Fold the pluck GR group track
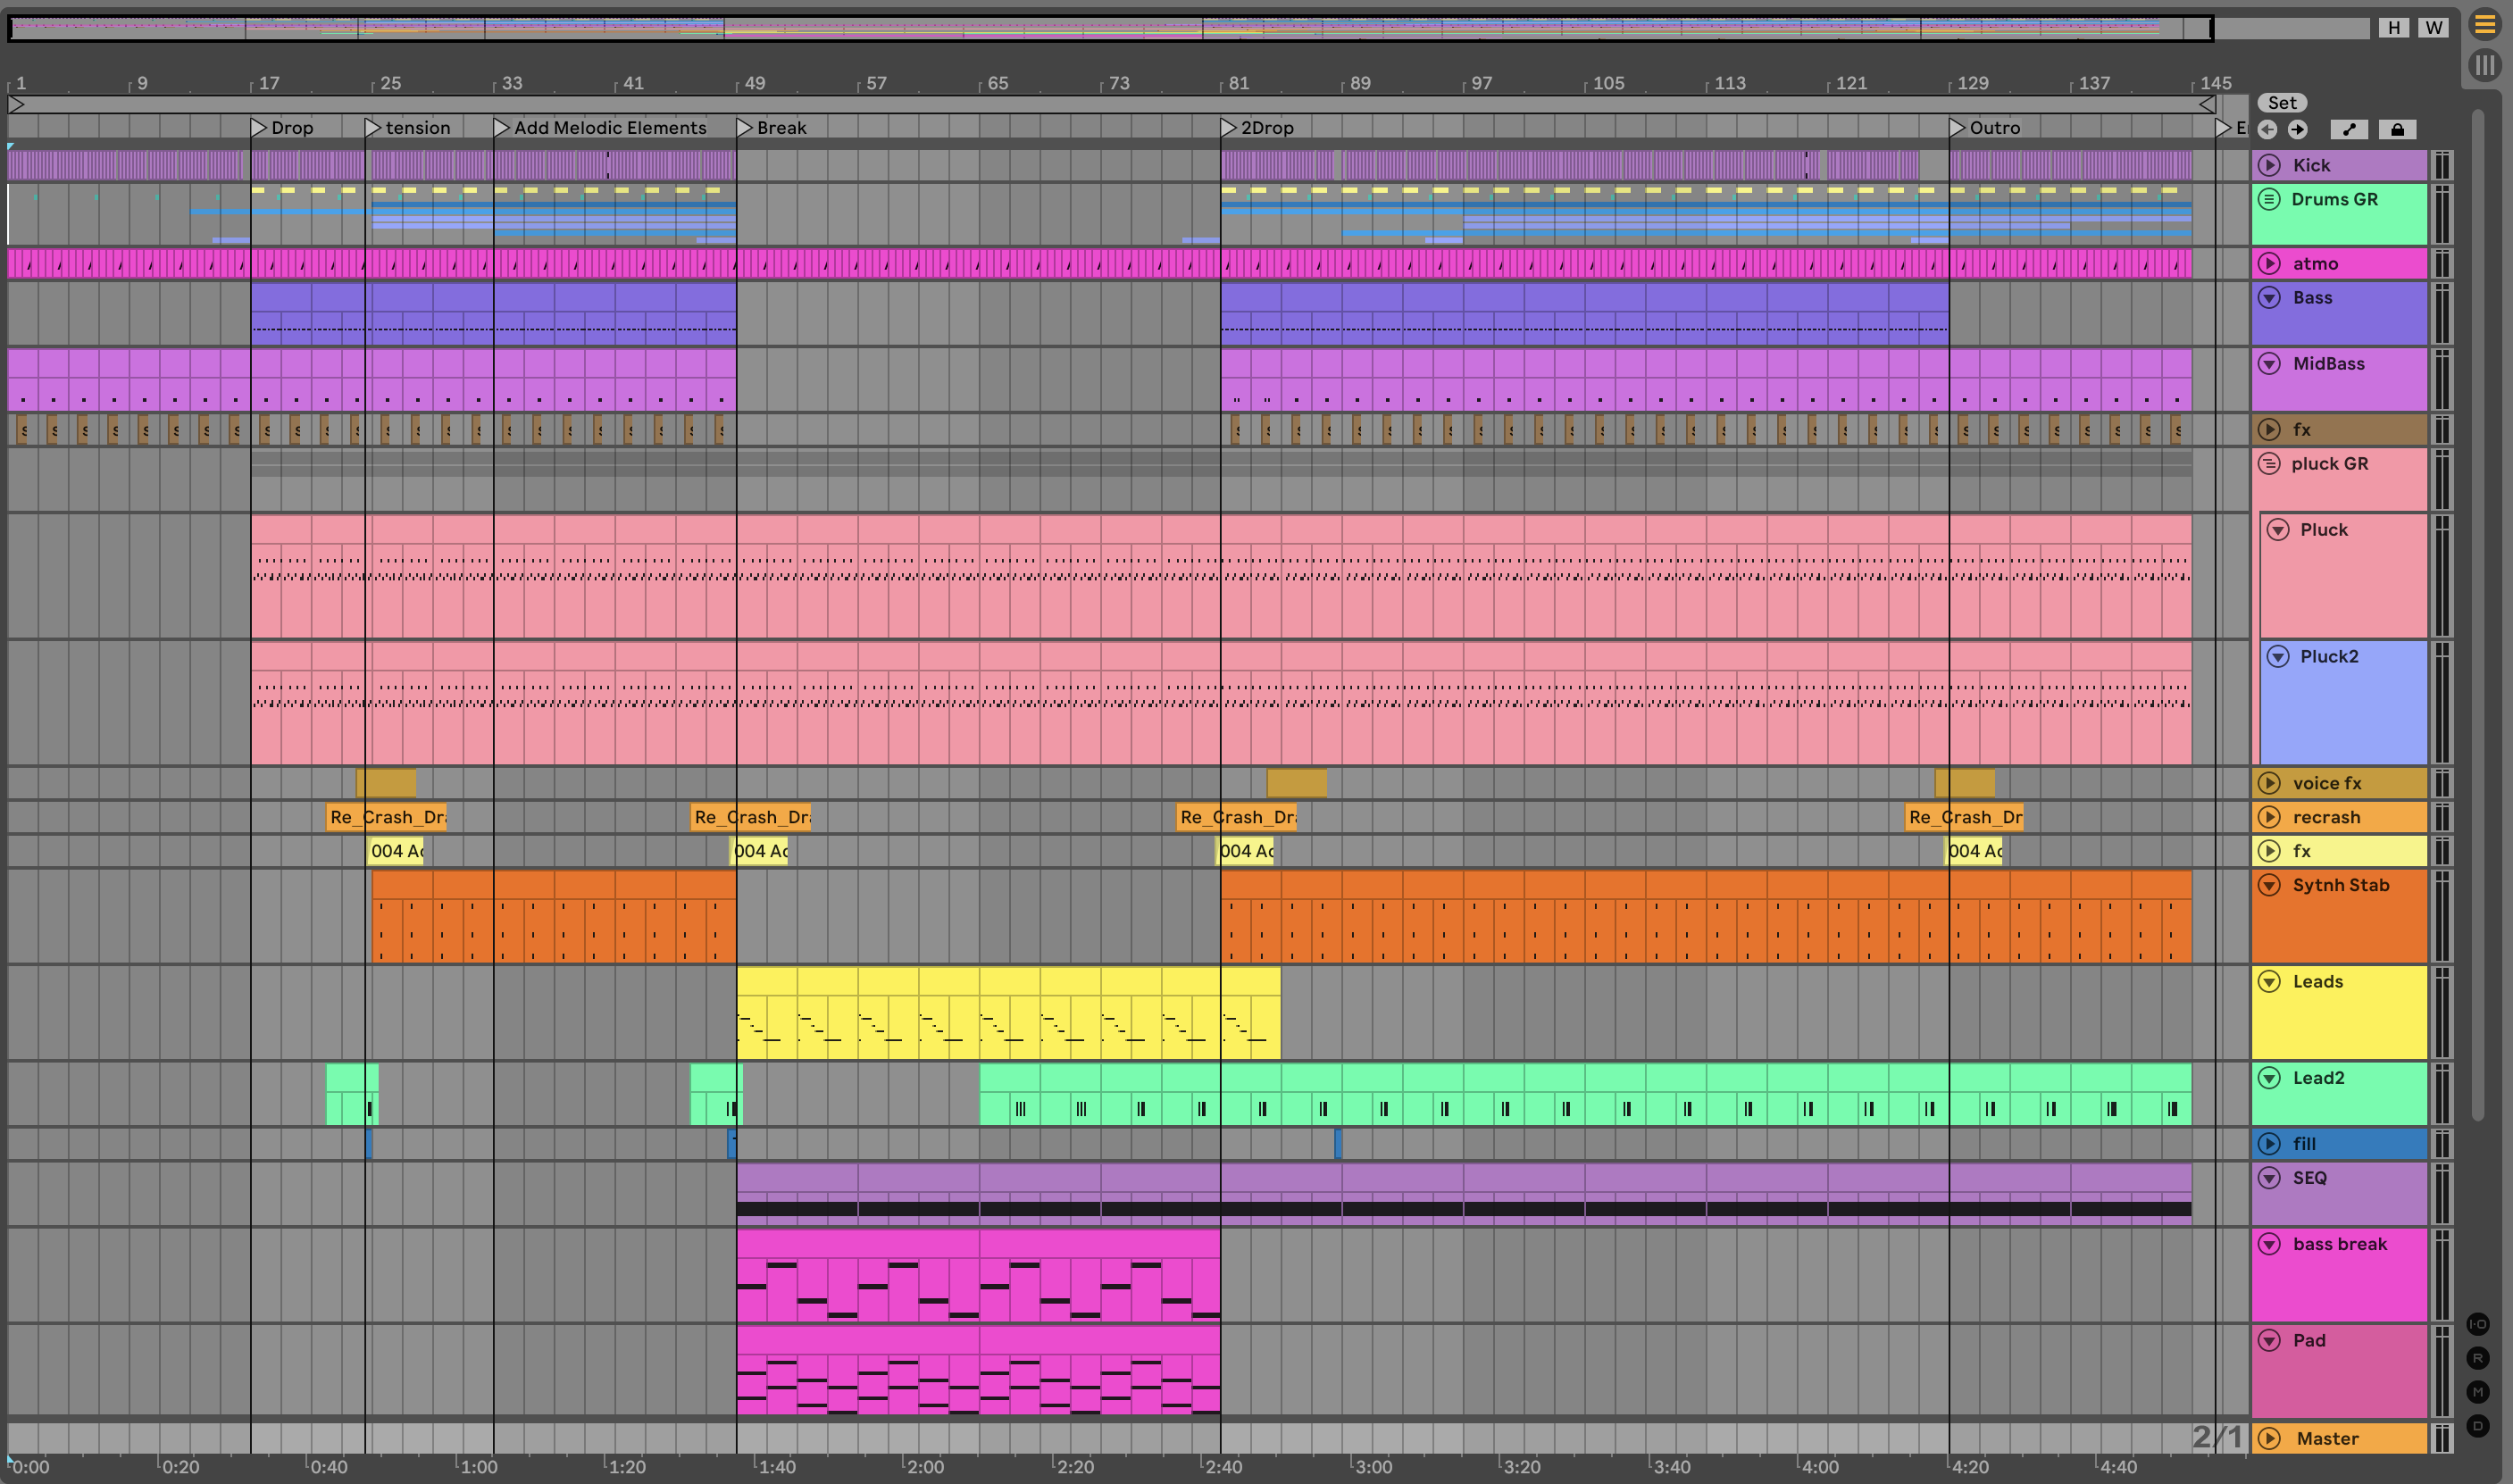This screenshot has width=2513, height=1484. [x=2269, y=463]
